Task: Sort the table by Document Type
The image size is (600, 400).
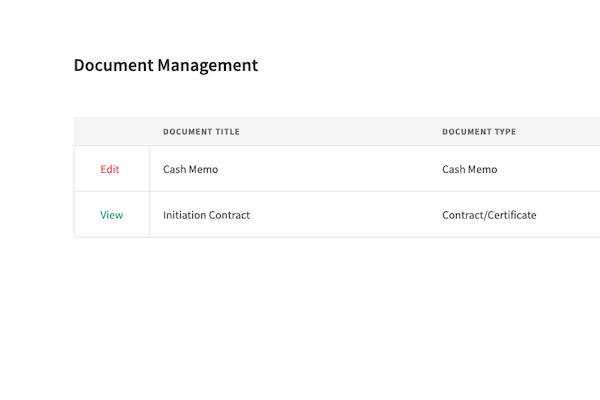Action: tap(479, 132)
